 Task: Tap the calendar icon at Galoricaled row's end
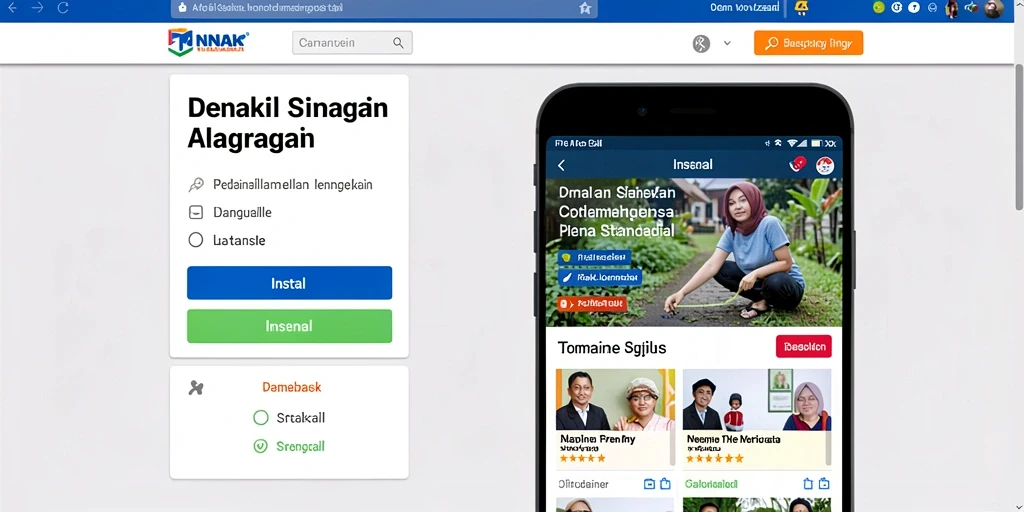824,484
